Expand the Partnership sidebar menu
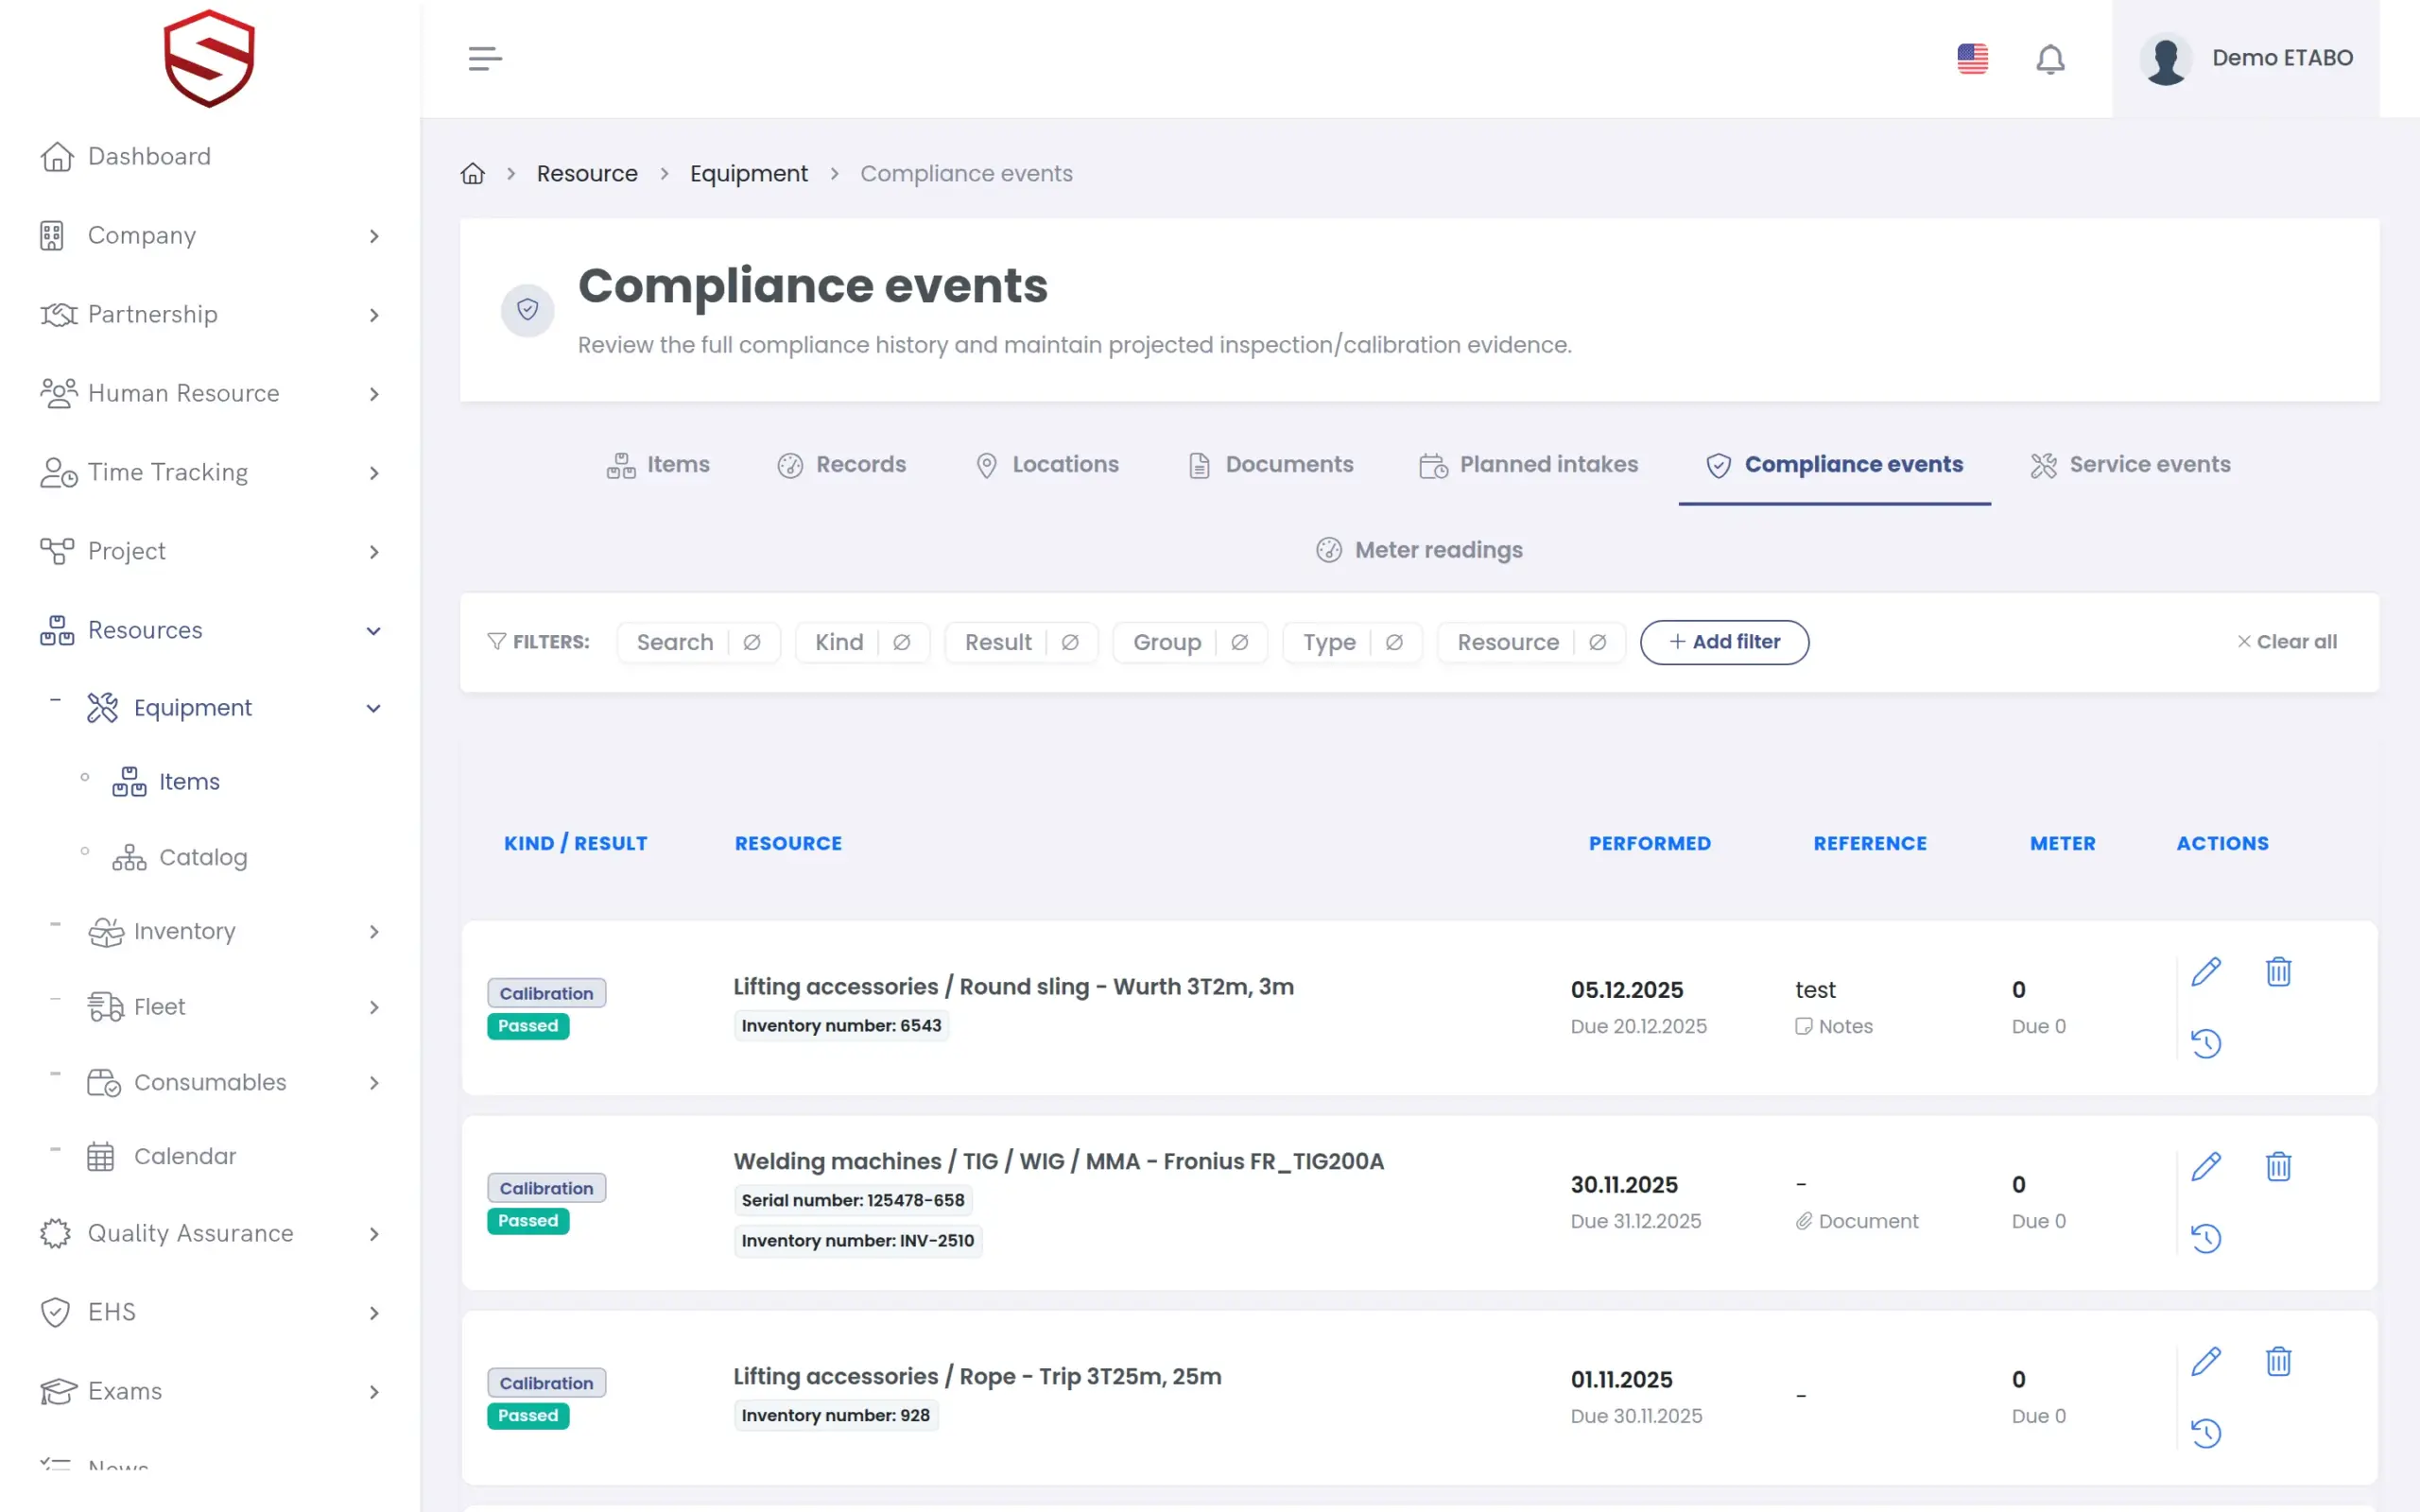The height and width of the screenshot is (1512, 2420). (x=210, y=315)
